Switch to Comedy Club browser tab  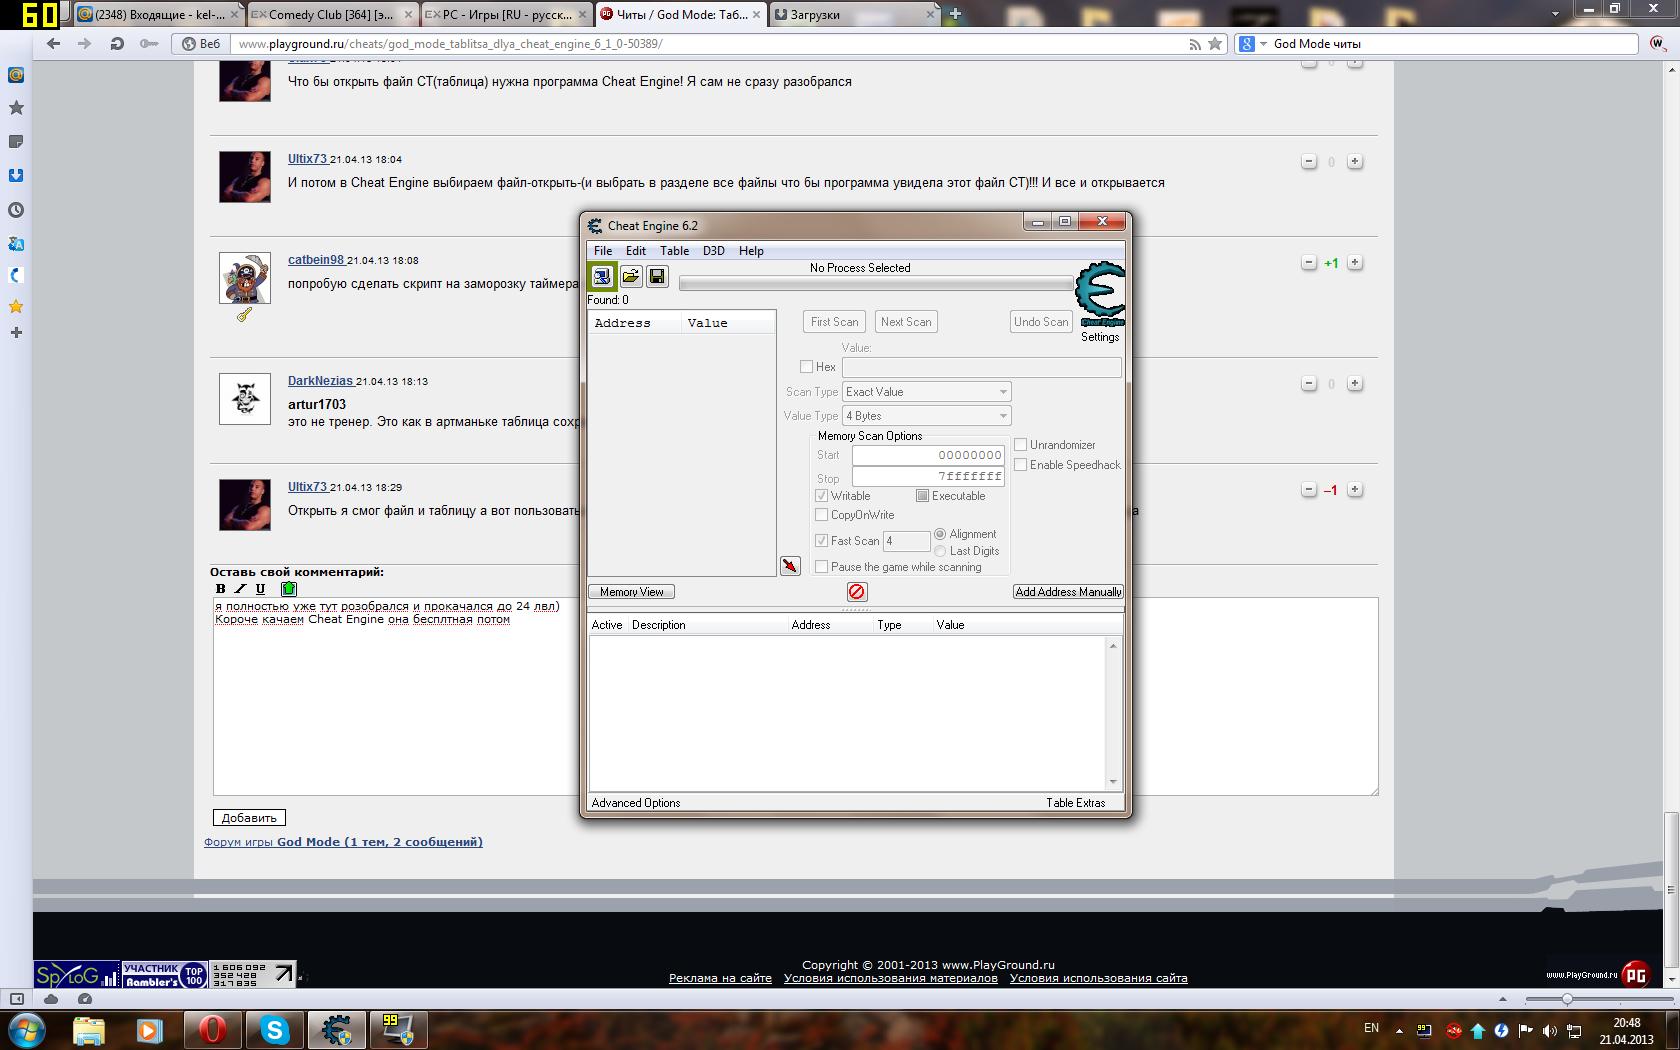pyautogui.click(x=332, y=14)
